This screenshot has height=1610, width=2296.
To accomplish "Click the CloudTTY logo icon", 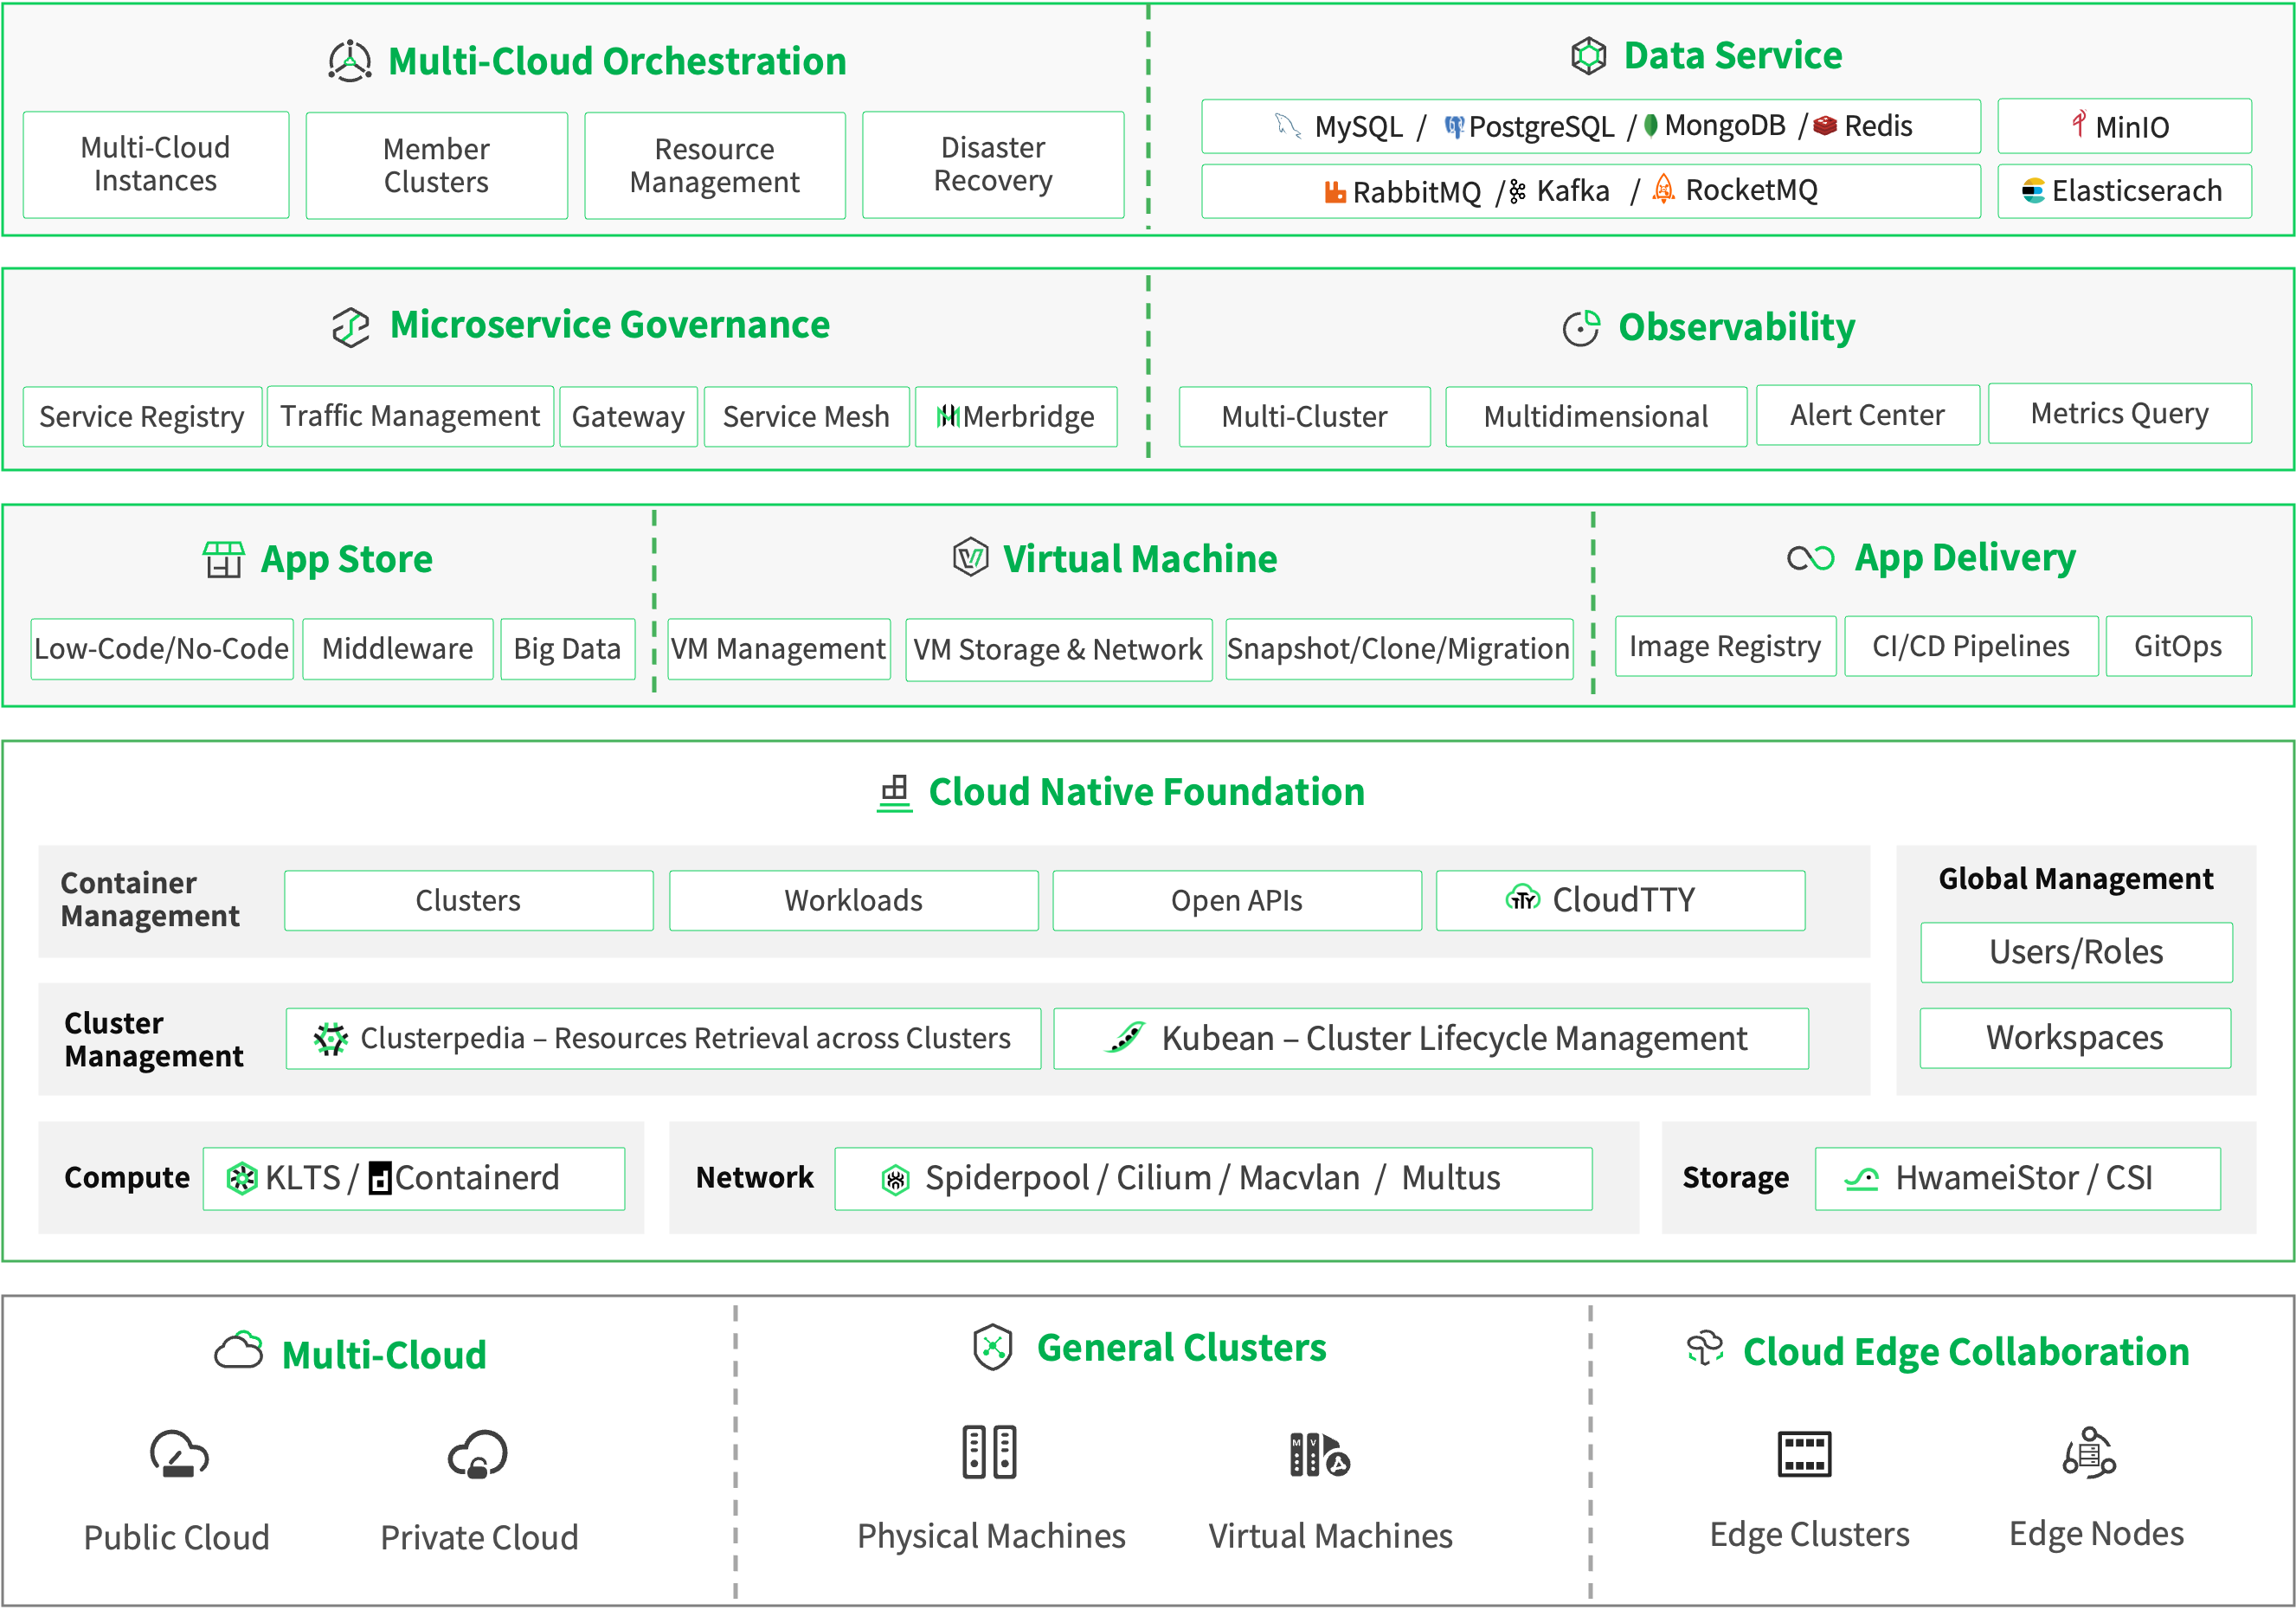I will (1523, 898).
